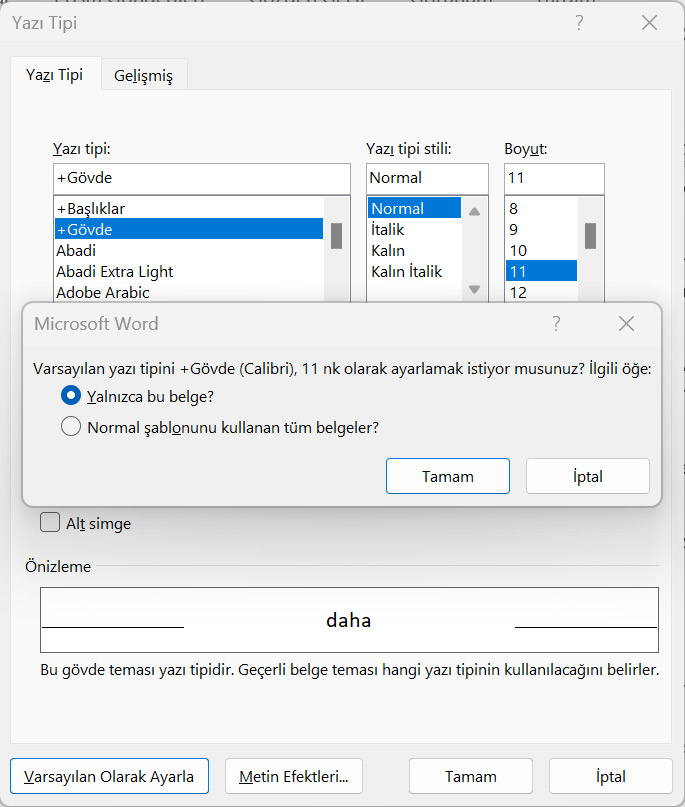Viewport: 685px width, 807px height.
Task: Click into the Yazı tipi text field
Action: (x=202, y=179)
